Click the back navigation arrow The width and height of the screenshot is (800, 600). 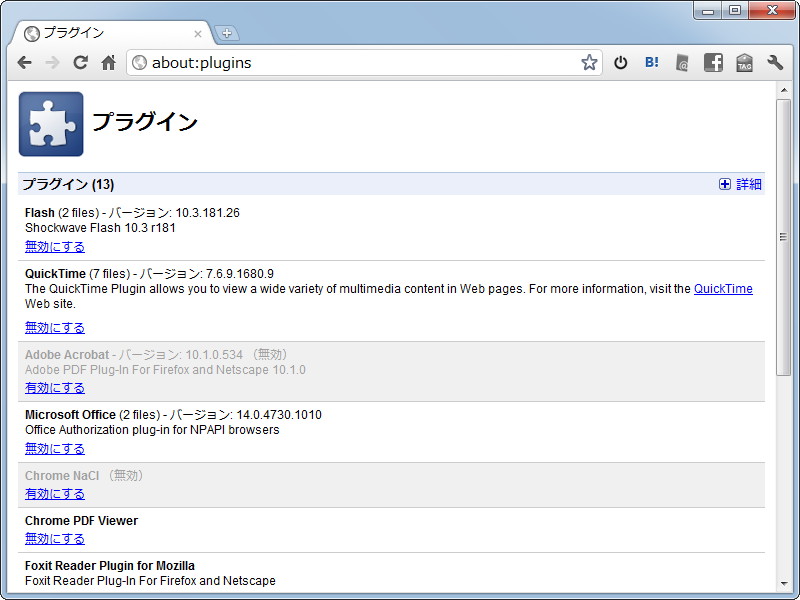pos(24,62)
